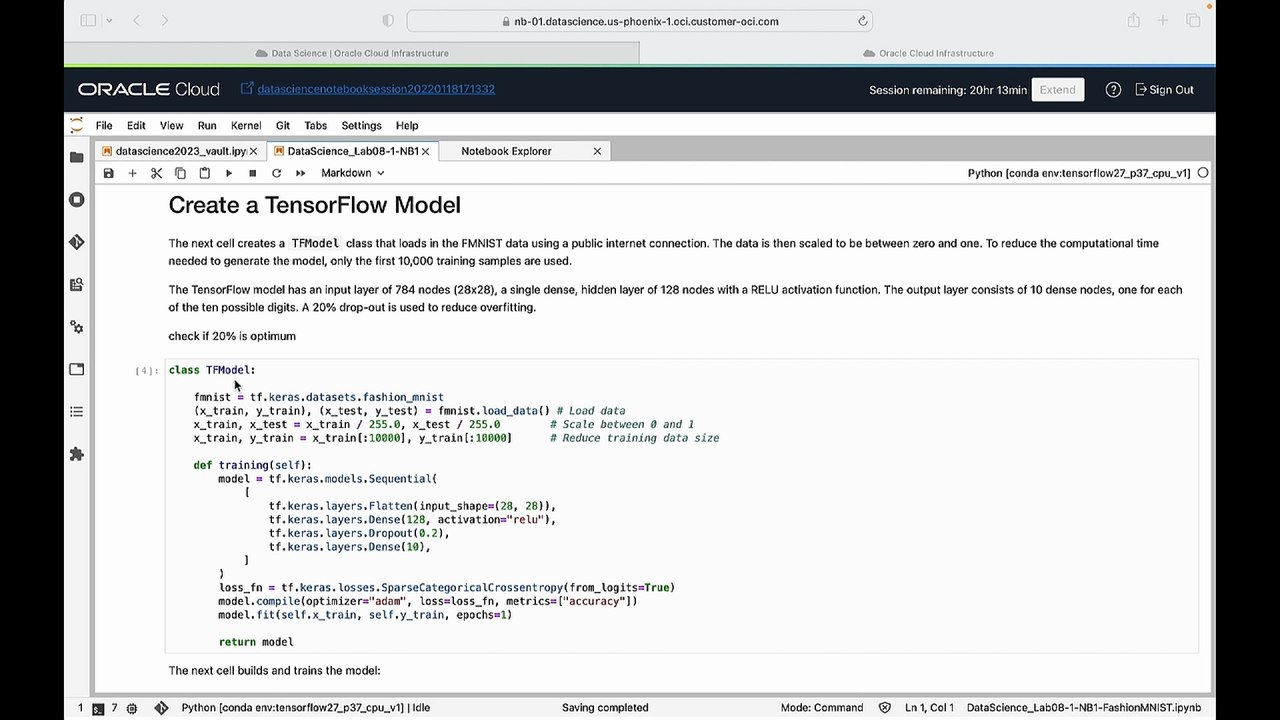The image size is (1280, 720).
Task: Close the Notebook Explorer tab
Action: pos(597,151)
